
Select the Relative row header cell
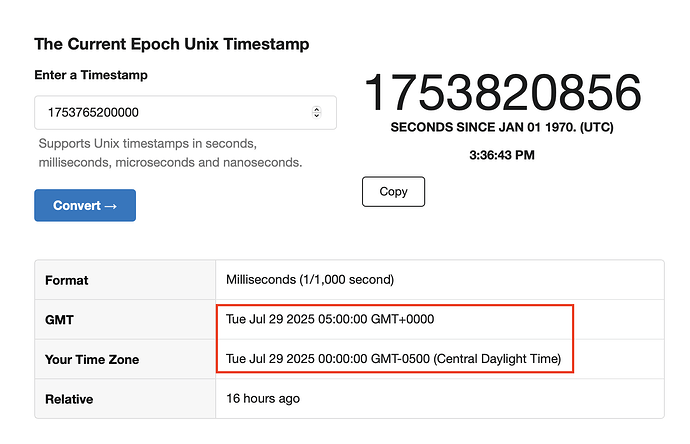point(125,399)
